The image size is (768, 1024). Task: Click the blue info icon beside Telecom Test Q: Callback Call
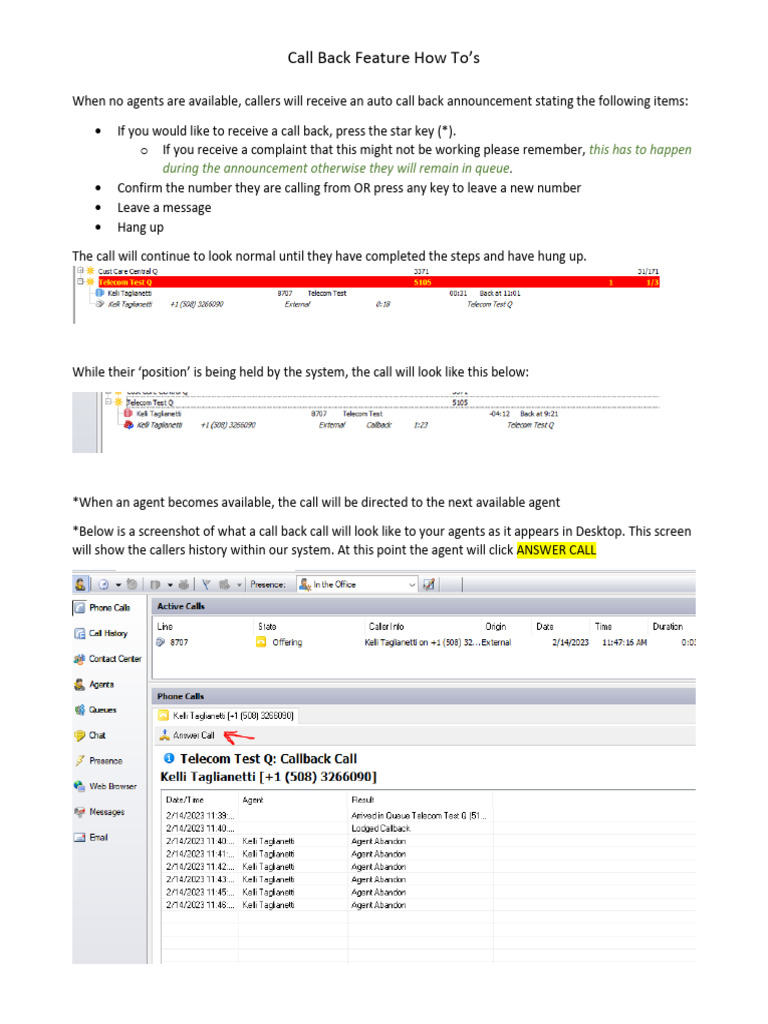[168, 758]
